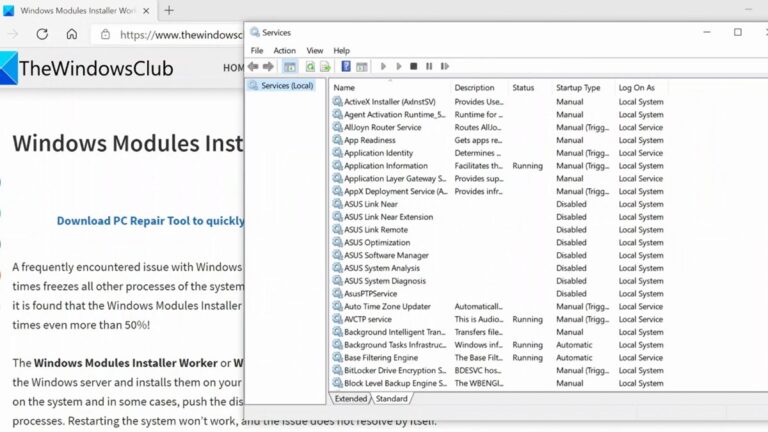Select the Application Information service
The image size is (768, 432).
[x=498, y=166]
